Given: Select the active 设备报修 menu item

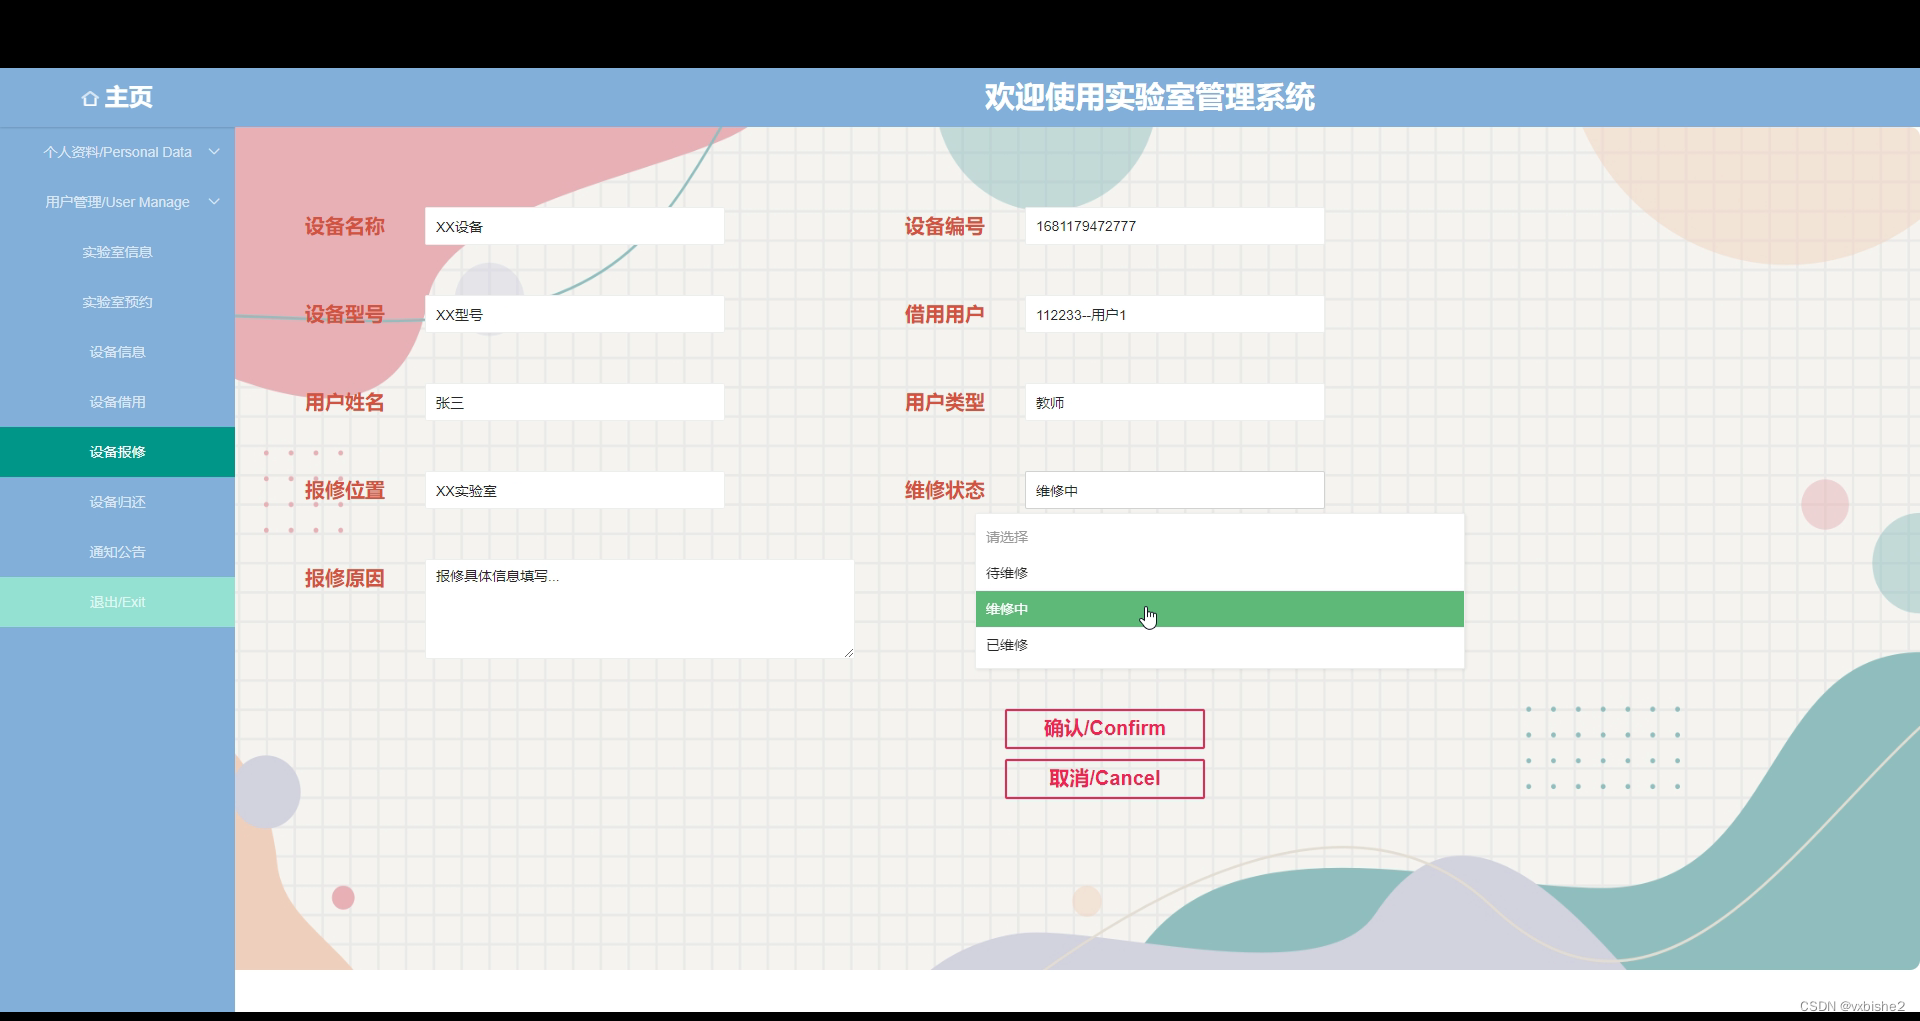Looking at the screenshot, I should coord(117,452).
